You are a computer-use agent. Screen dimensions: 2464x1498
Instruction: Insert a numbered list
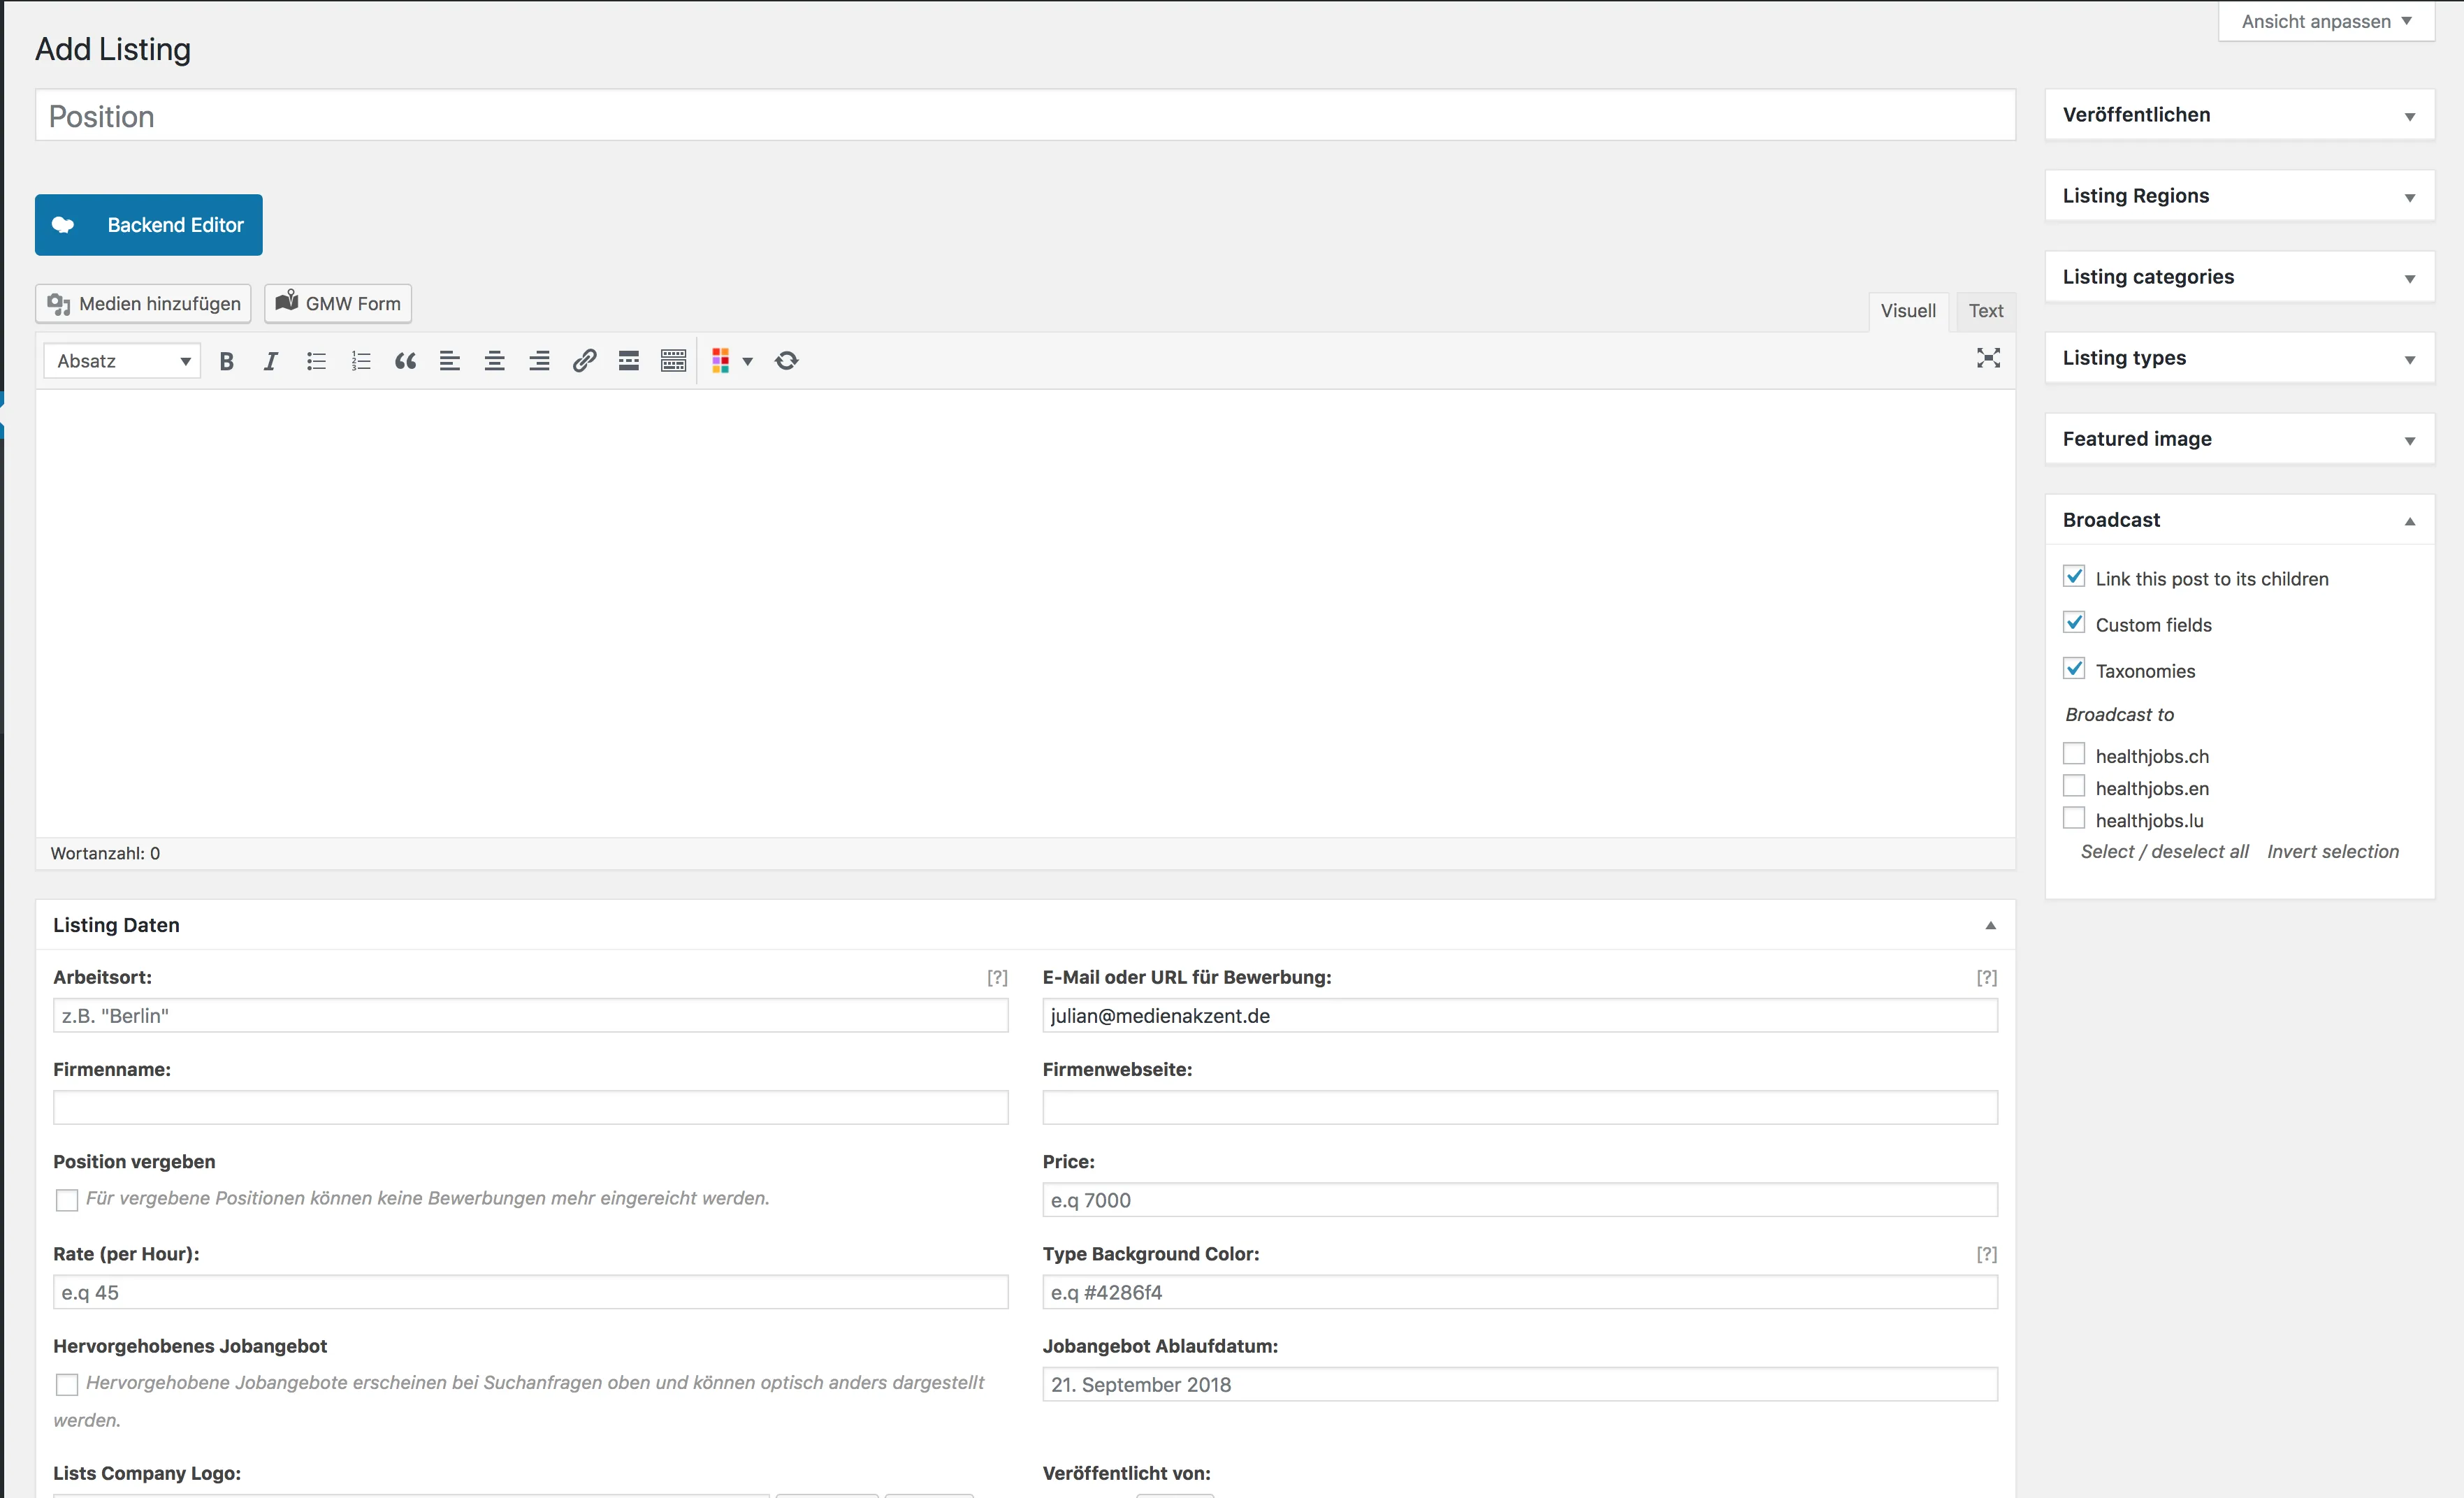[x=361, y=361]
